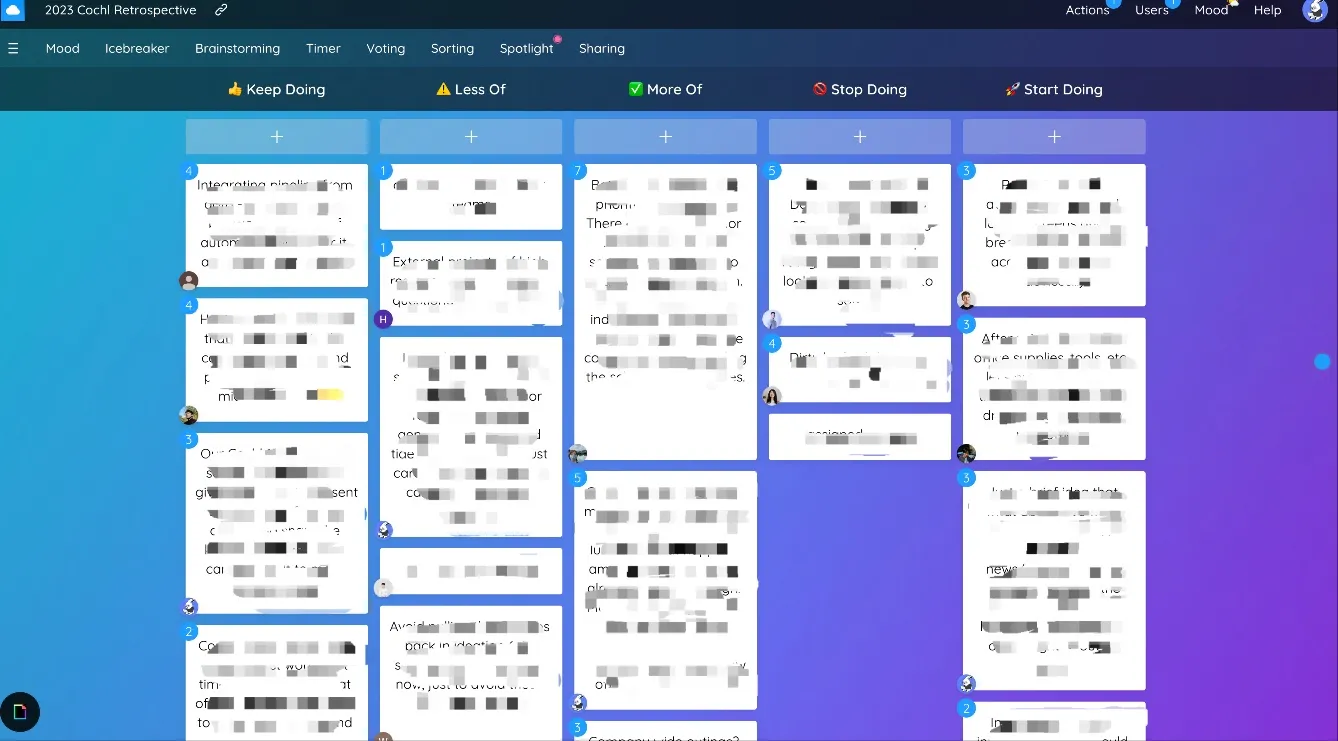Click the cloud logo icon
The width and height of the screenshot is (1338, 741).
[x=12, y=10]
